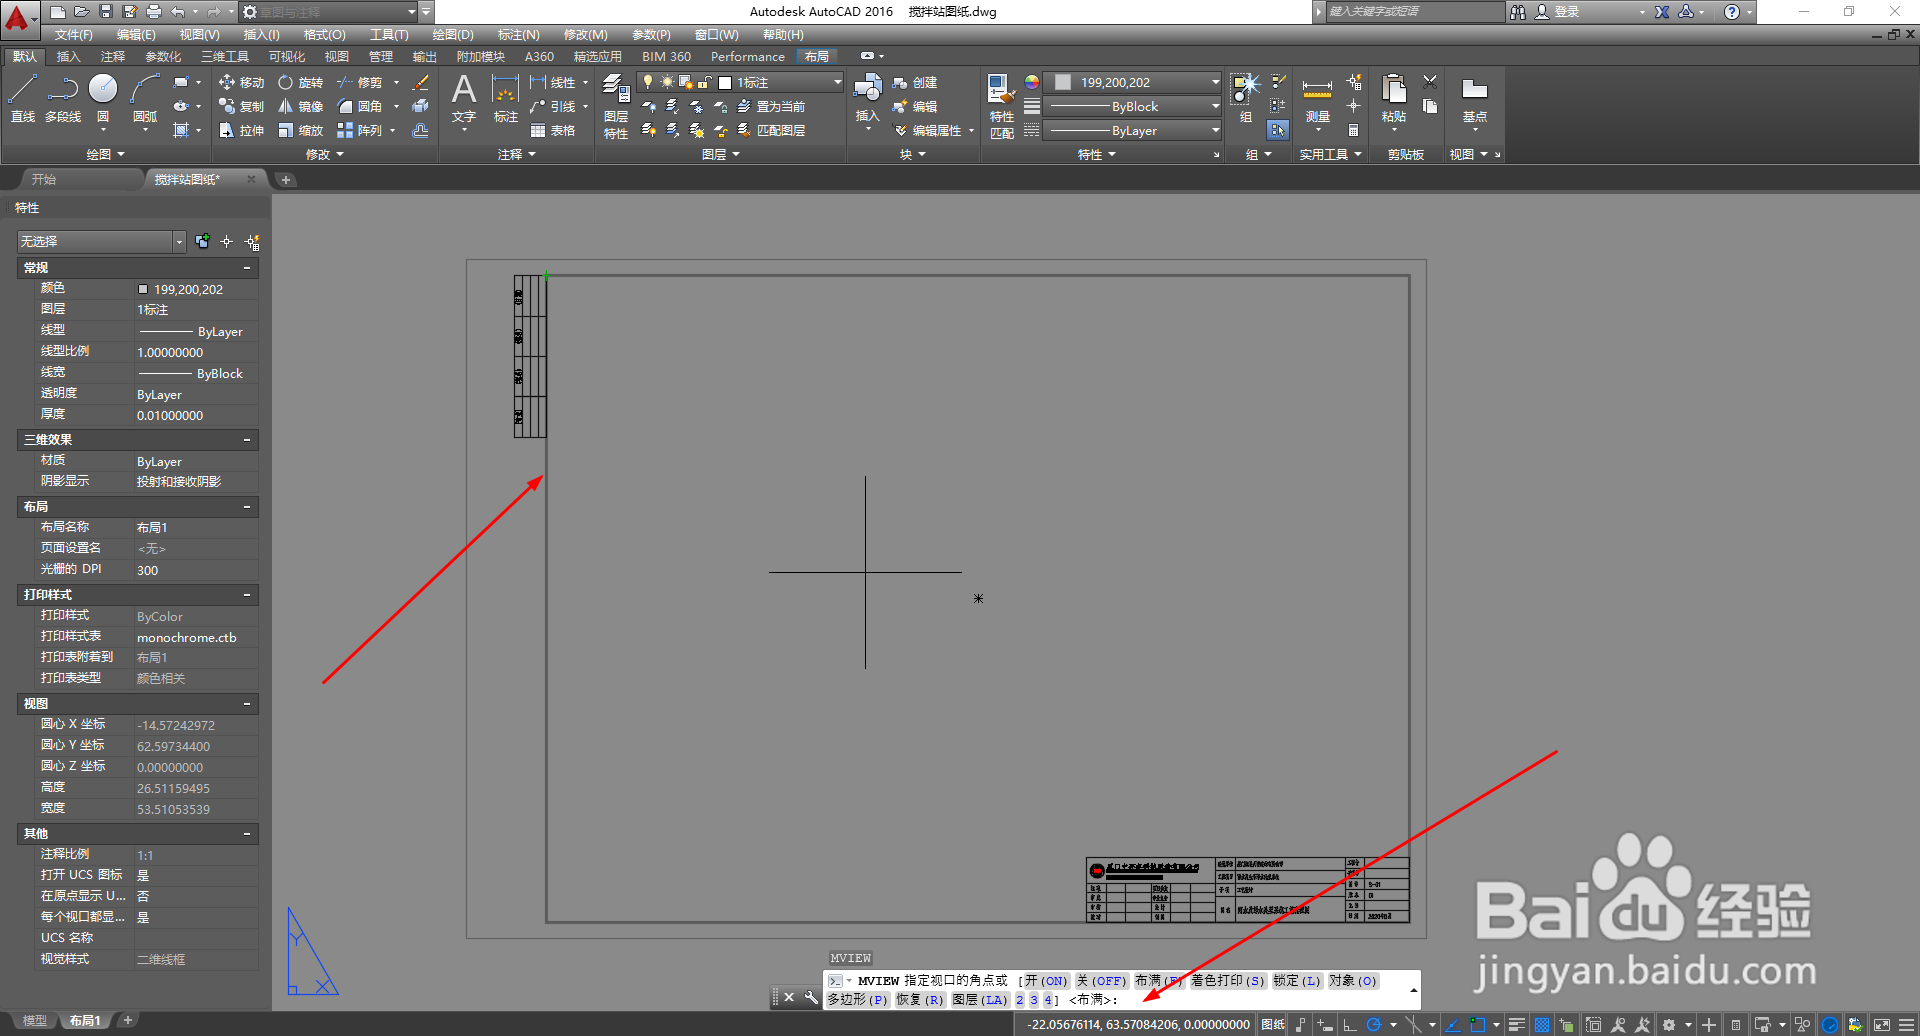This screenshot has width=1920, height=1036.
Task: Open Layer Properties (图层特性) manager
Action: [616, 105]
